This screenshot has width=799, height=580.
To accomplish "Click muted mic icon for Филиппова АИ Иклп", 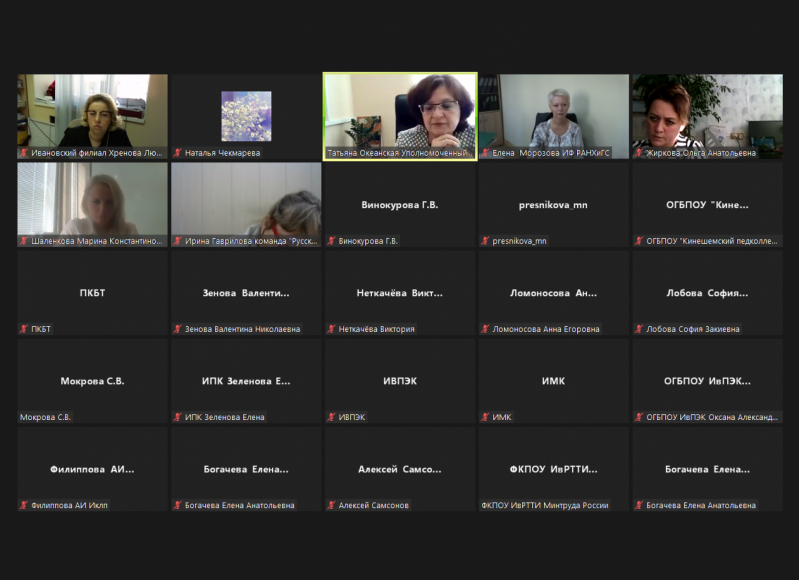I will pos(24,505).
